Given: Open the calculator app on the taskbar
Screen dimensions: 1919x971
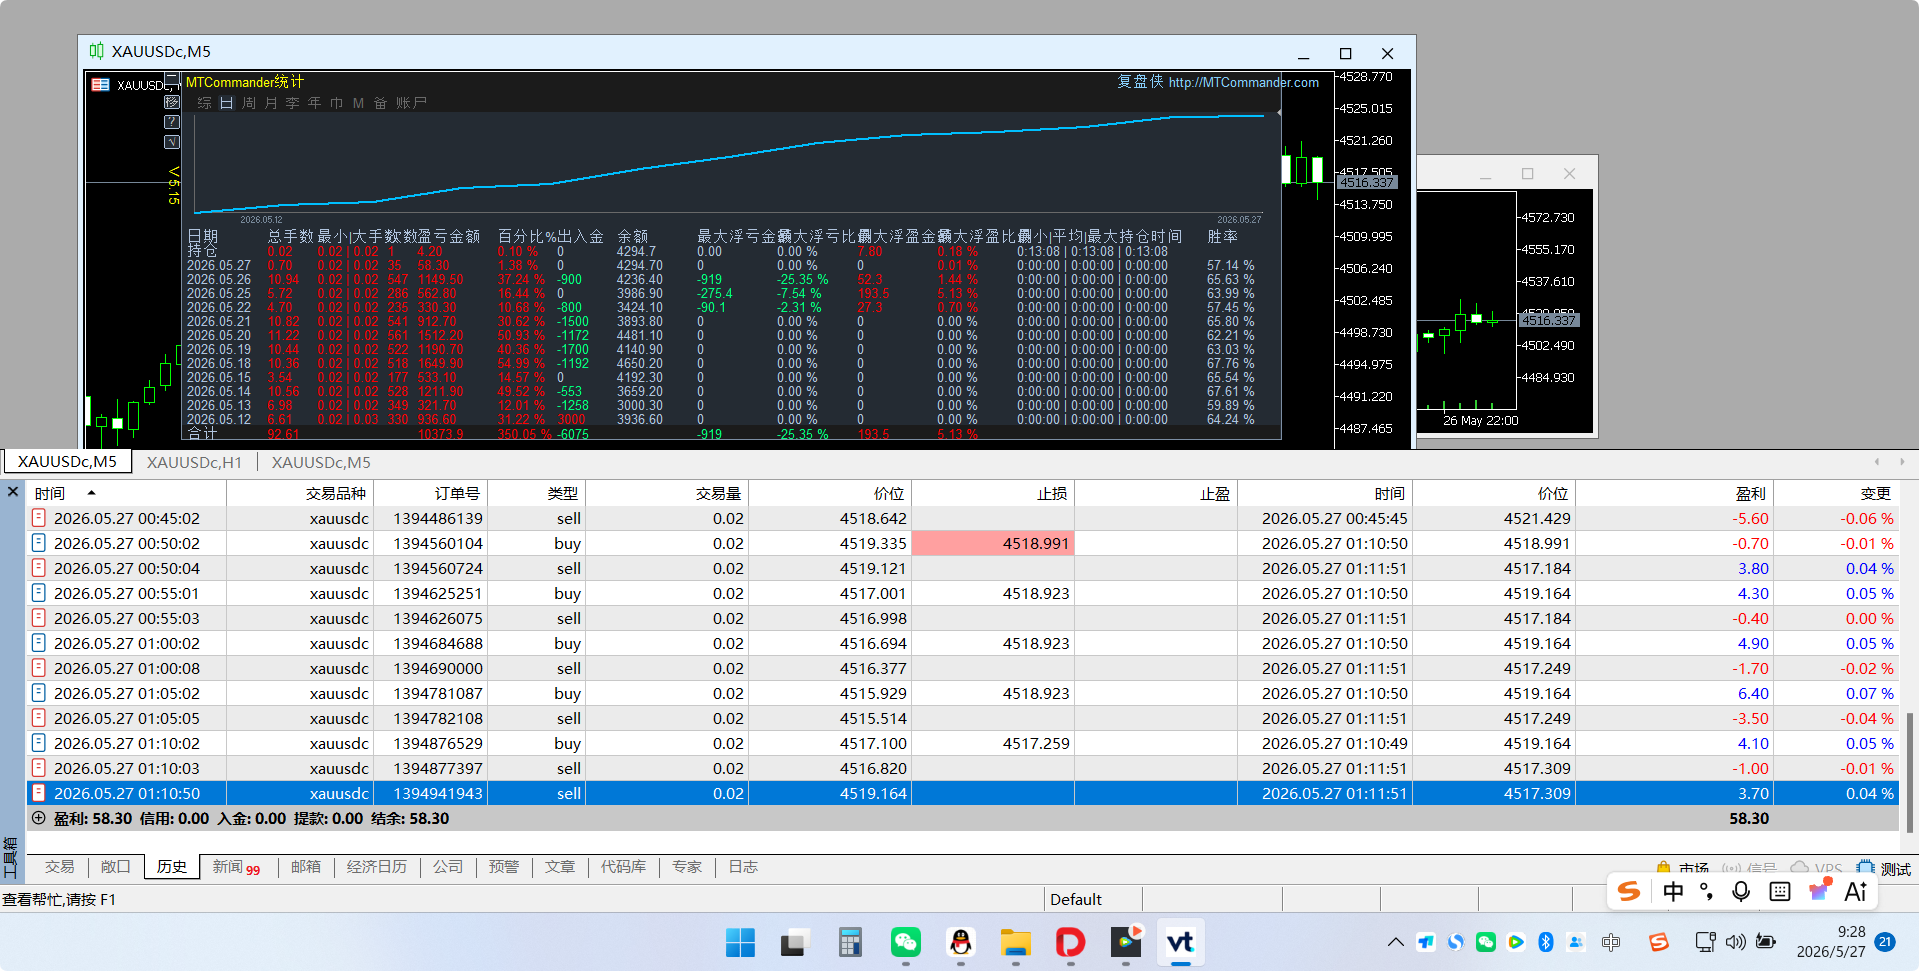Looking at the screenshot, I should tap(851, 942).
